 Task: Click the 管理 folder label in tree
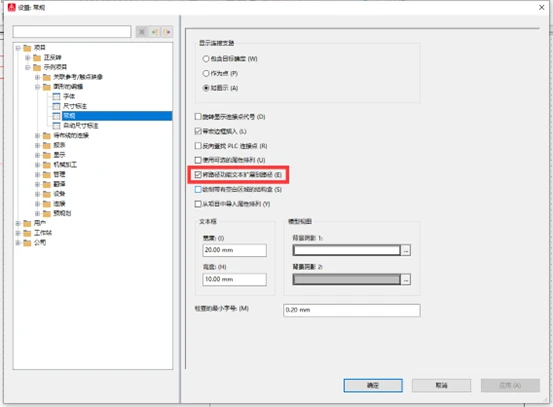coord(59,175)
